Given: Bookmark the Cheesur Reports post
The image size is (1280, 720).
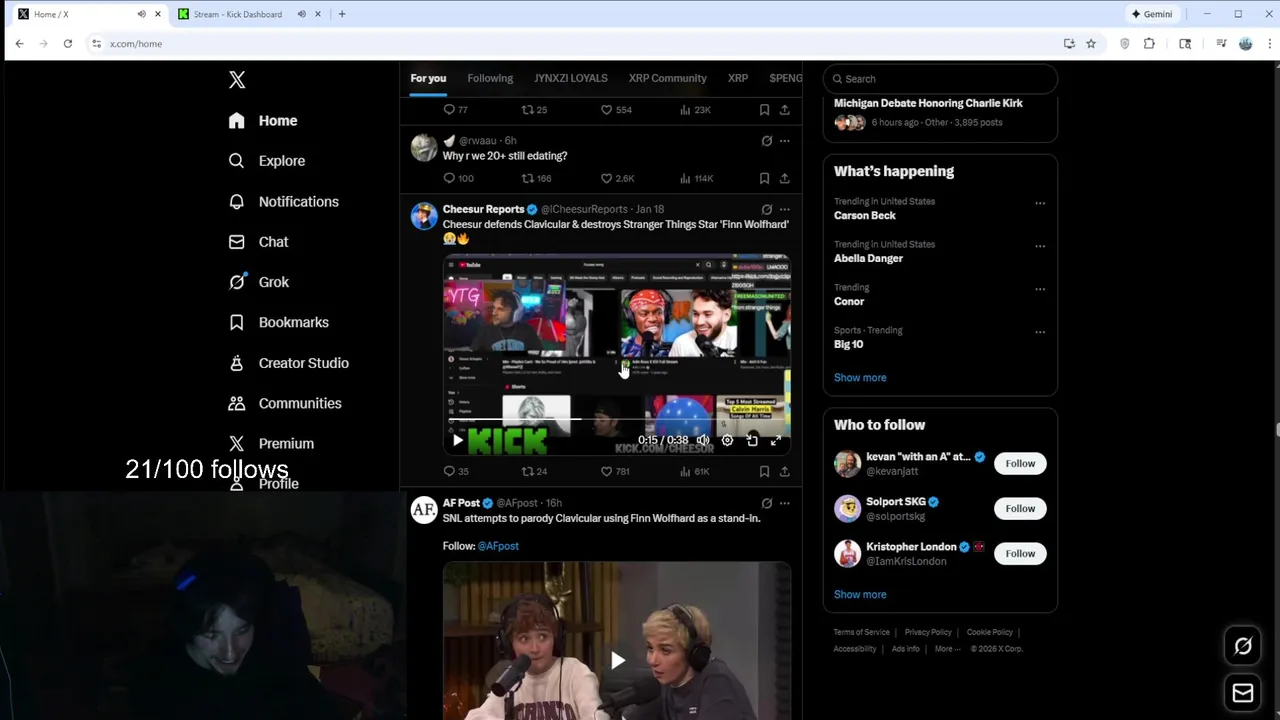Looking at the screenshot, I should tap(764, 471).
